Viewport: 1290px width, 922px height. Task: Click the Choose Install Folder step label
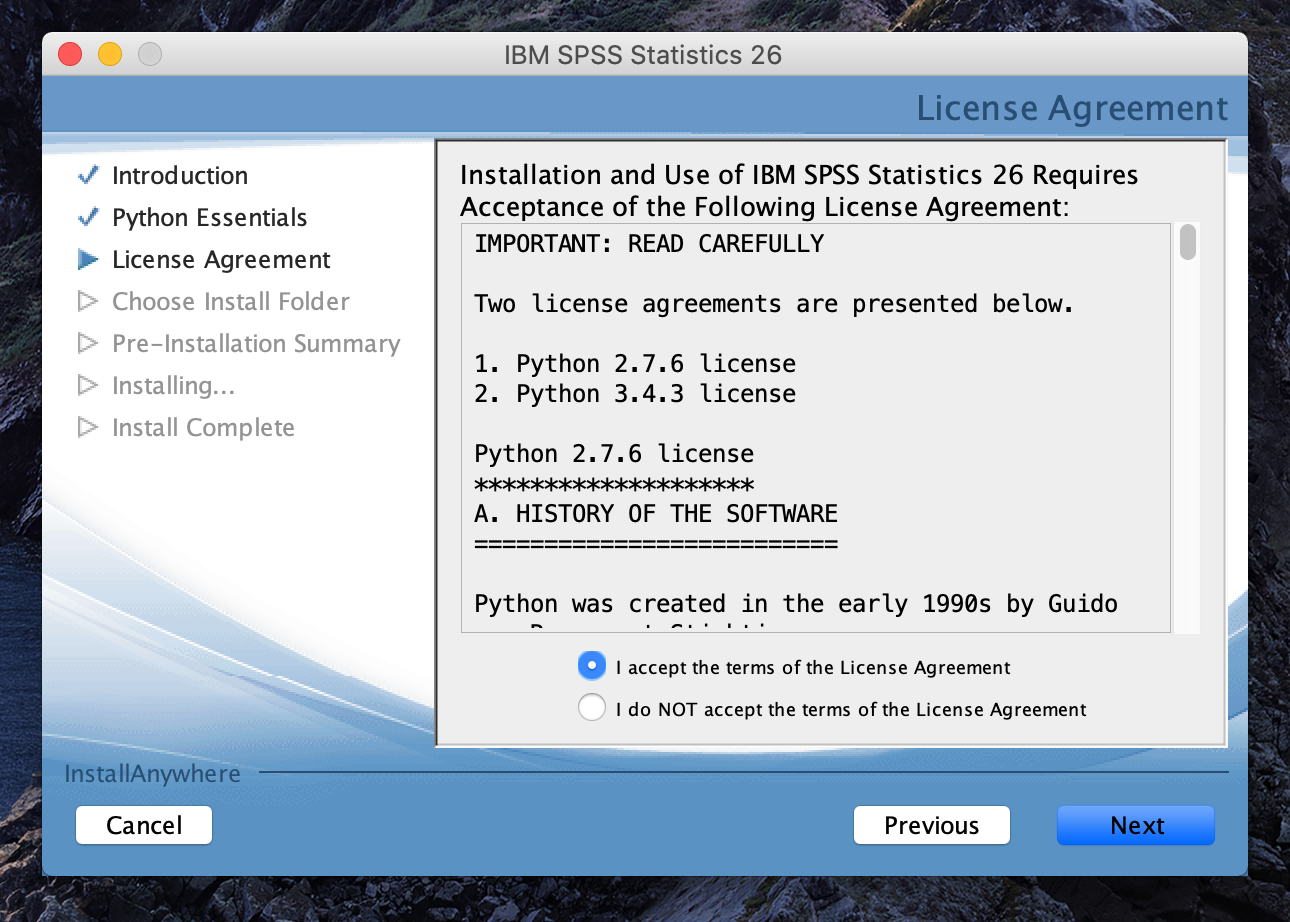[231, 302]
